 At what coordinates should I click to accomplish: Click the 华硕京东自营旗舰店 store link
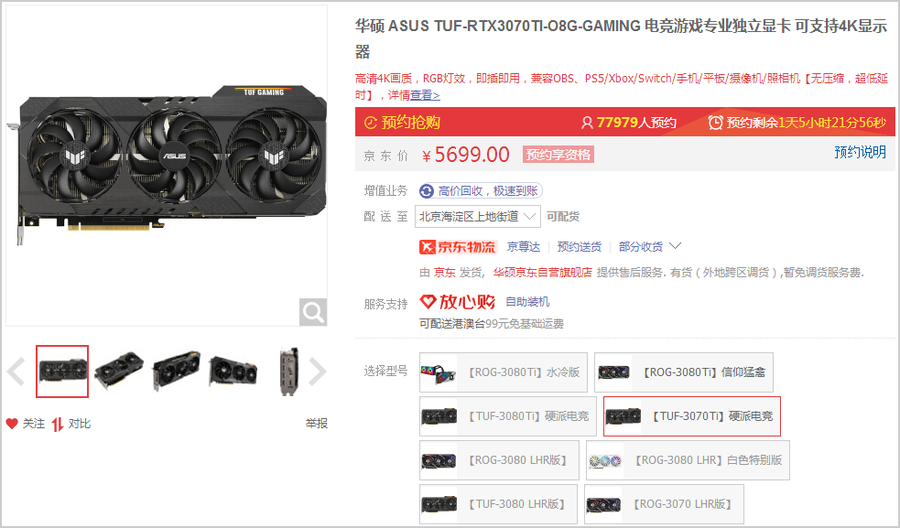542,273
